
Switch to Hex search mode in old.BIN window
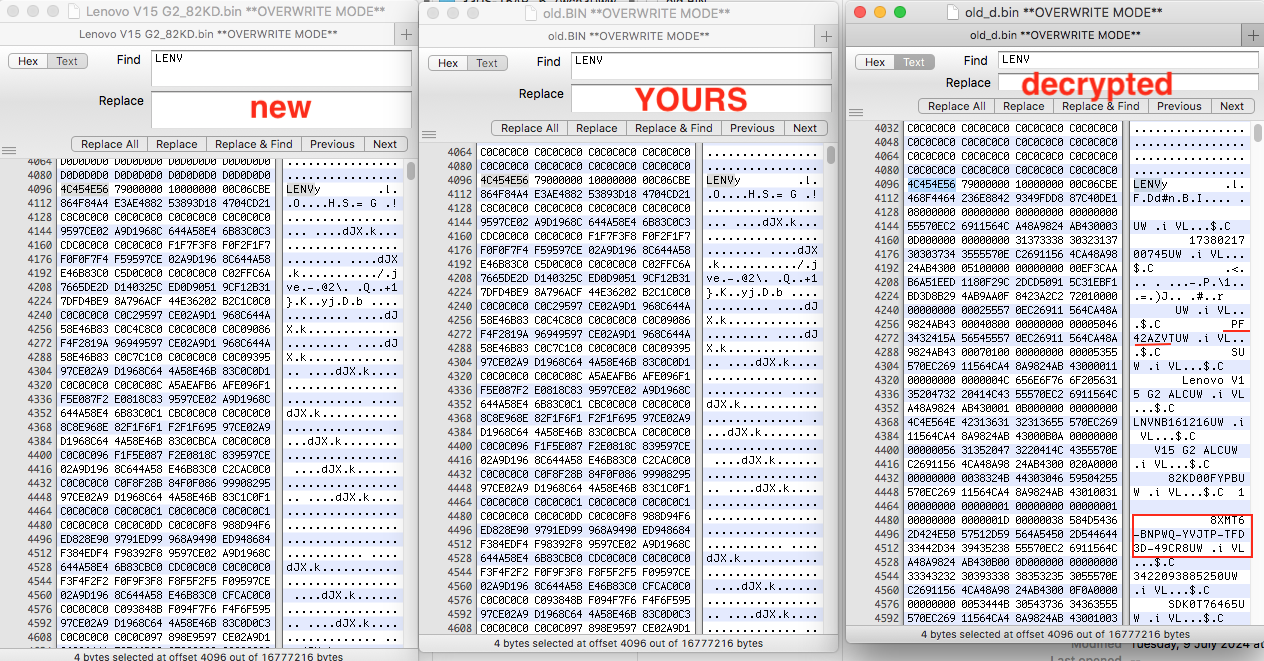tap(448, 63)
